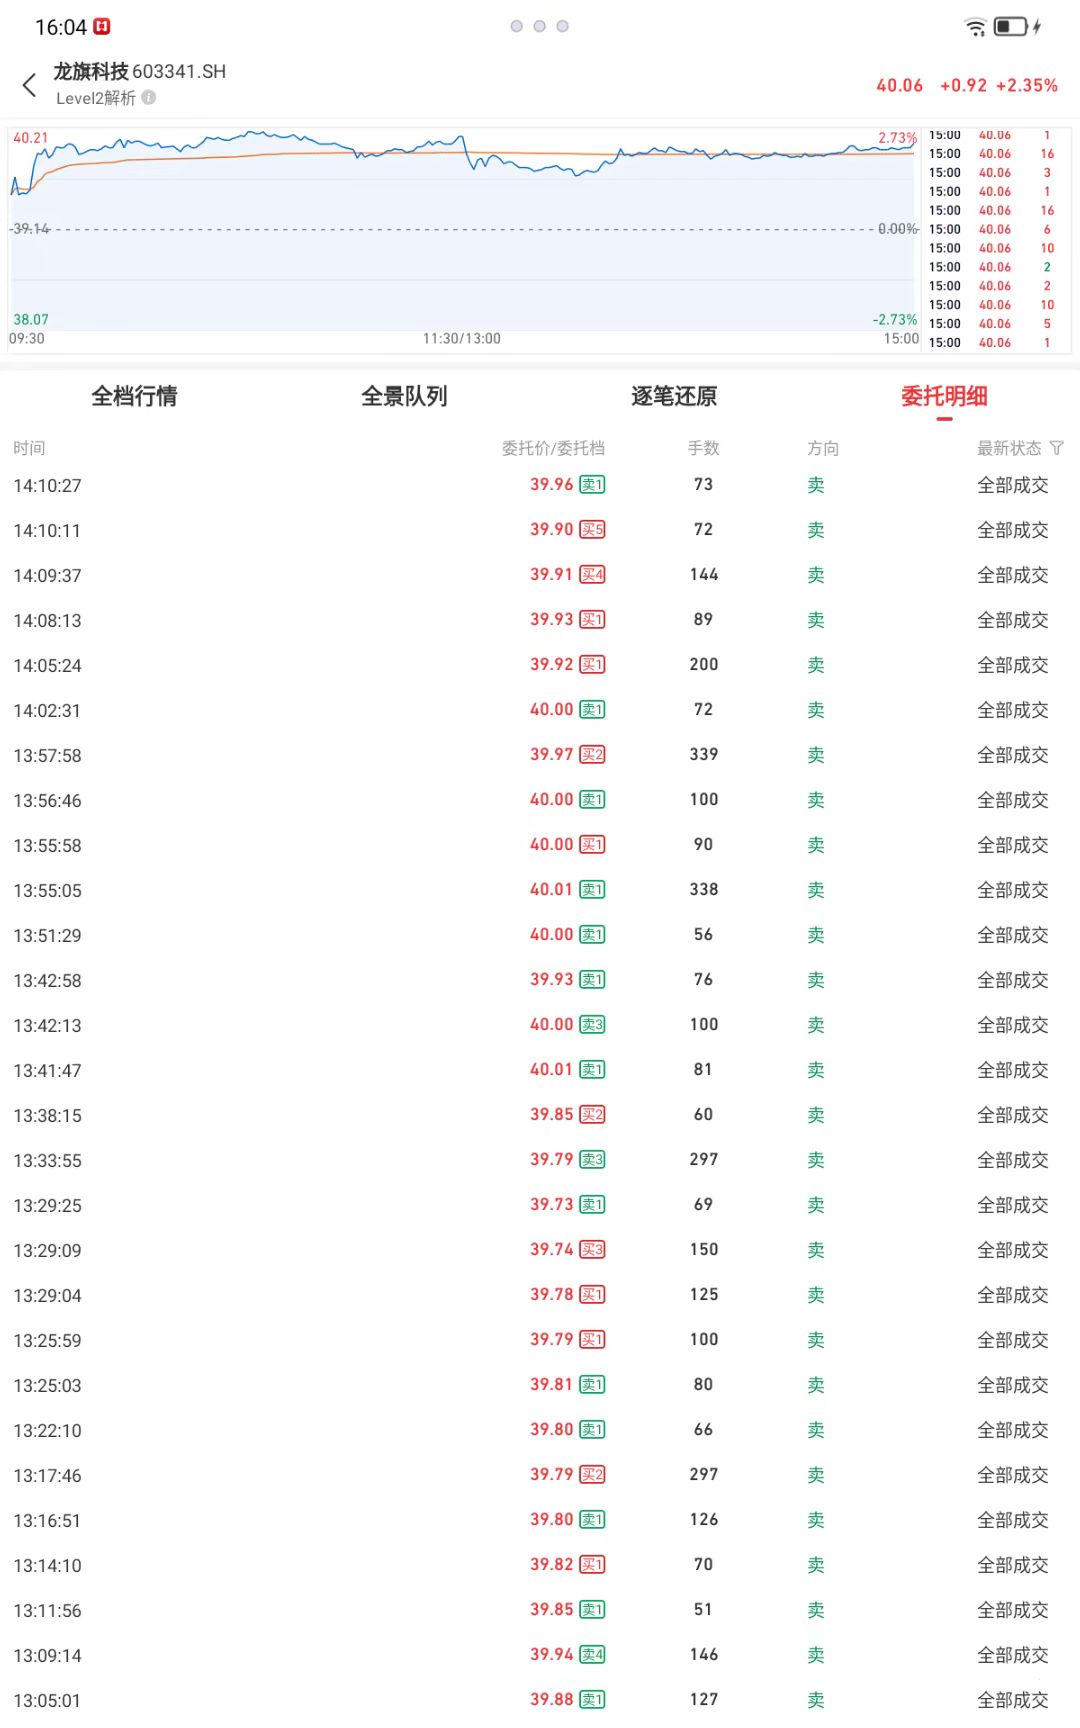Select the 339 lots value at 13:57:58
Image resolution: width=1080 pixels, height=1728 pixels.
(704, 754)
